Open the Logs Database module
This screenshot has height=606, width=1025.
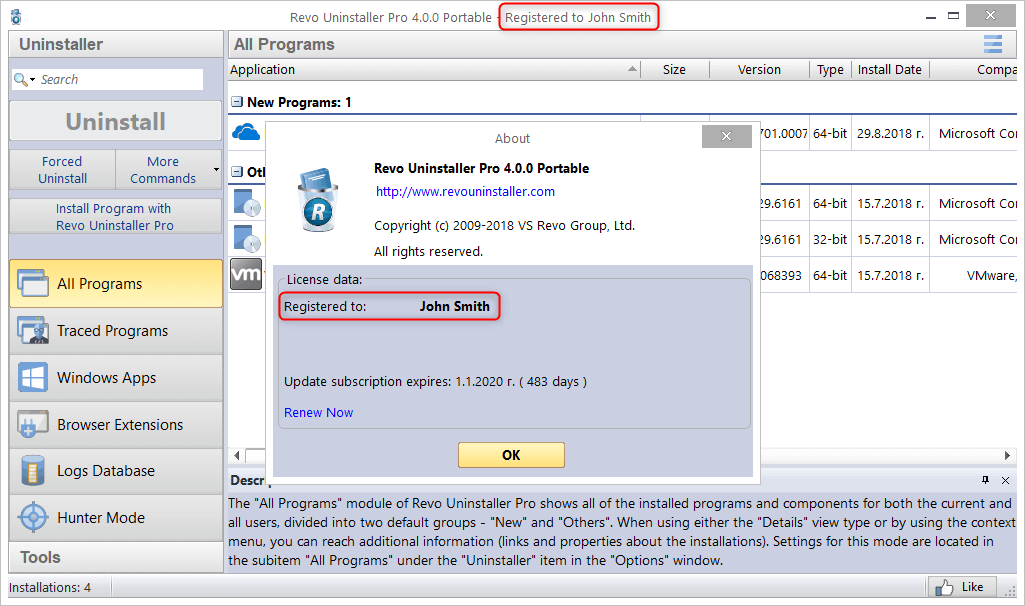[116, 471]
